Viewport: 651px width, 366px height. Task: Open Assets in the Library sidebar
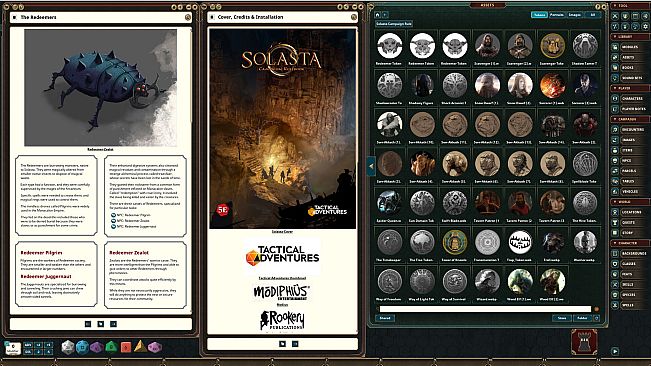coord(629,57)
